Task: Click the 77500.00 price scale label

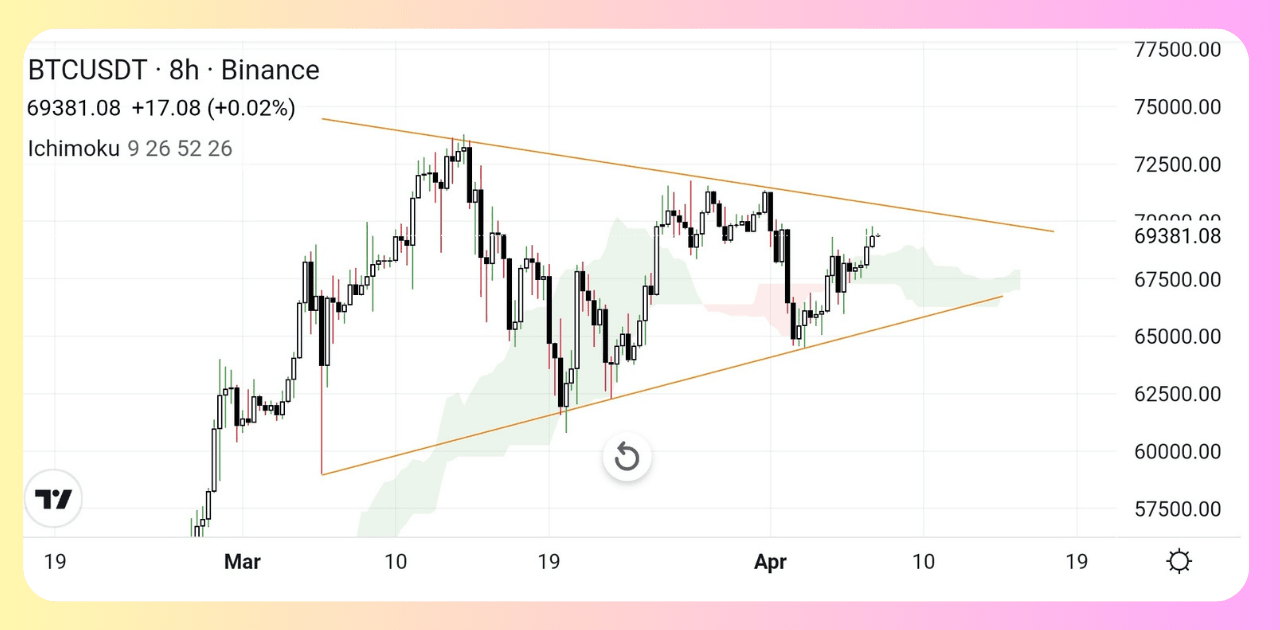Action: pyautogui.click(x=1178, y=49)
